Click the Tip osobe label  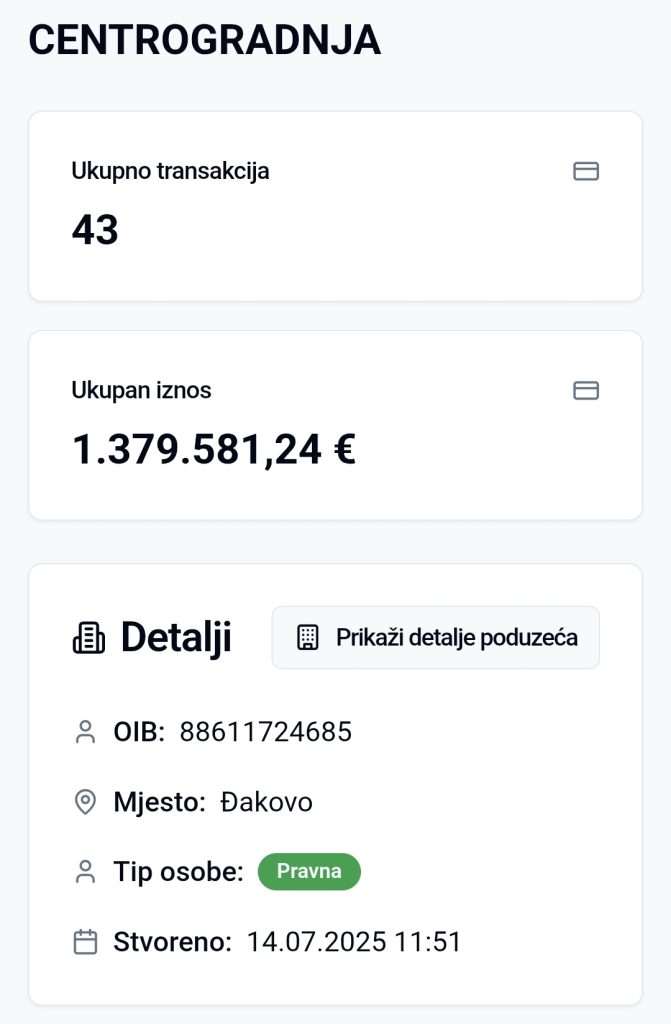[x=178, y=872]
